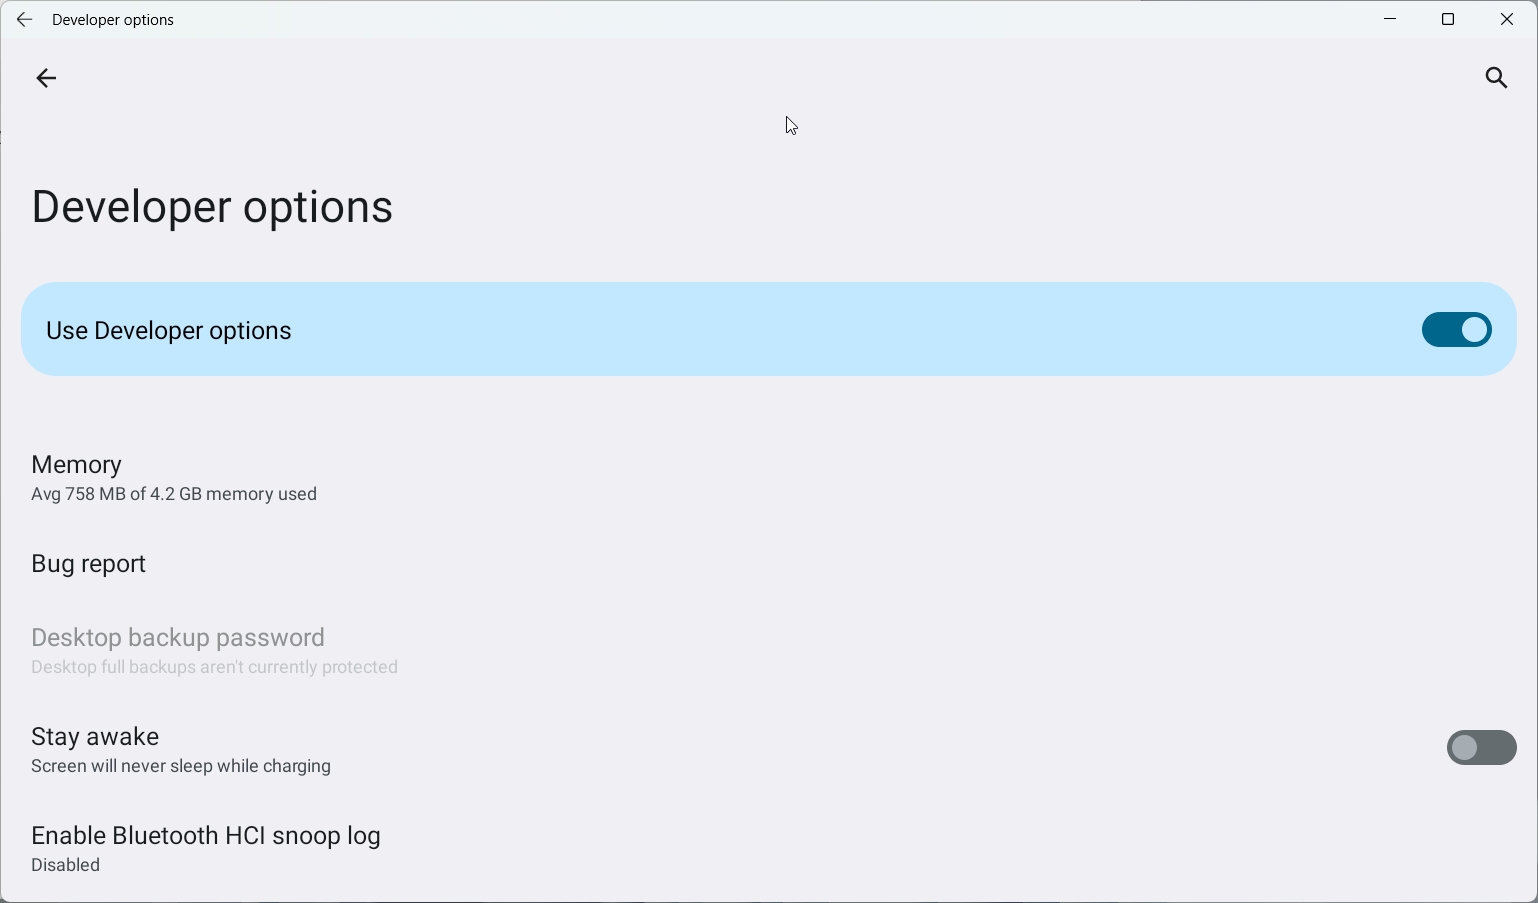
Task: Click the back arrow icon
Action: pyautogui.click(x=46, y=78)
